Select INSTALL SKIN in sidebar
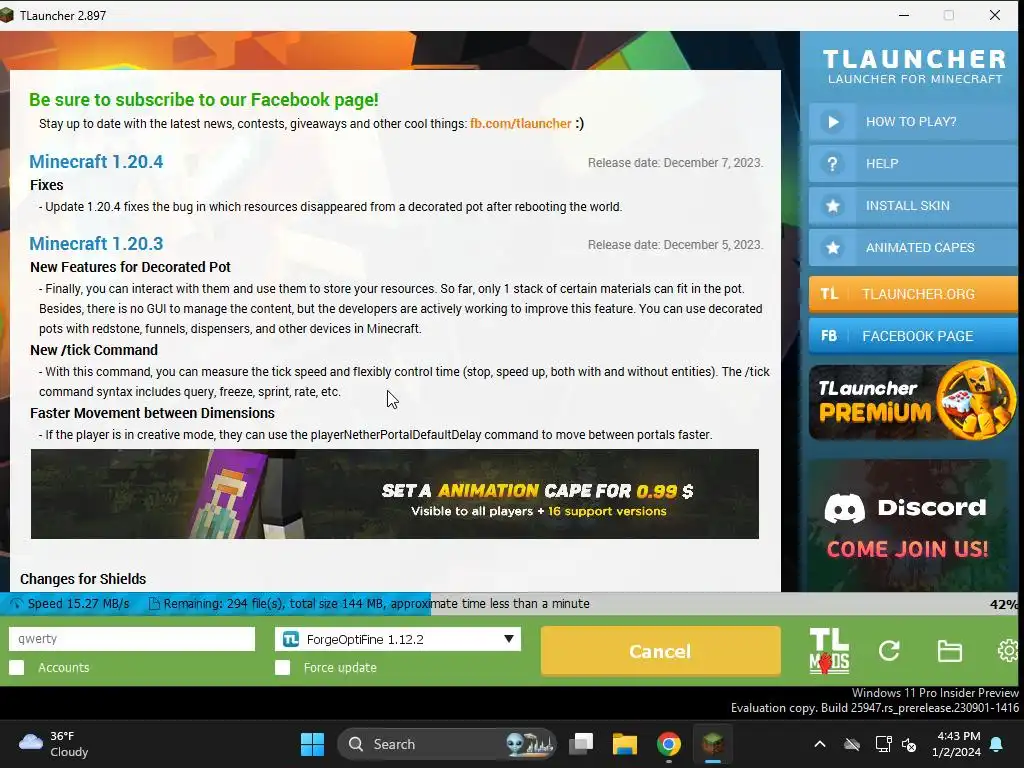 pyautogui.click(x=913, y=206)
